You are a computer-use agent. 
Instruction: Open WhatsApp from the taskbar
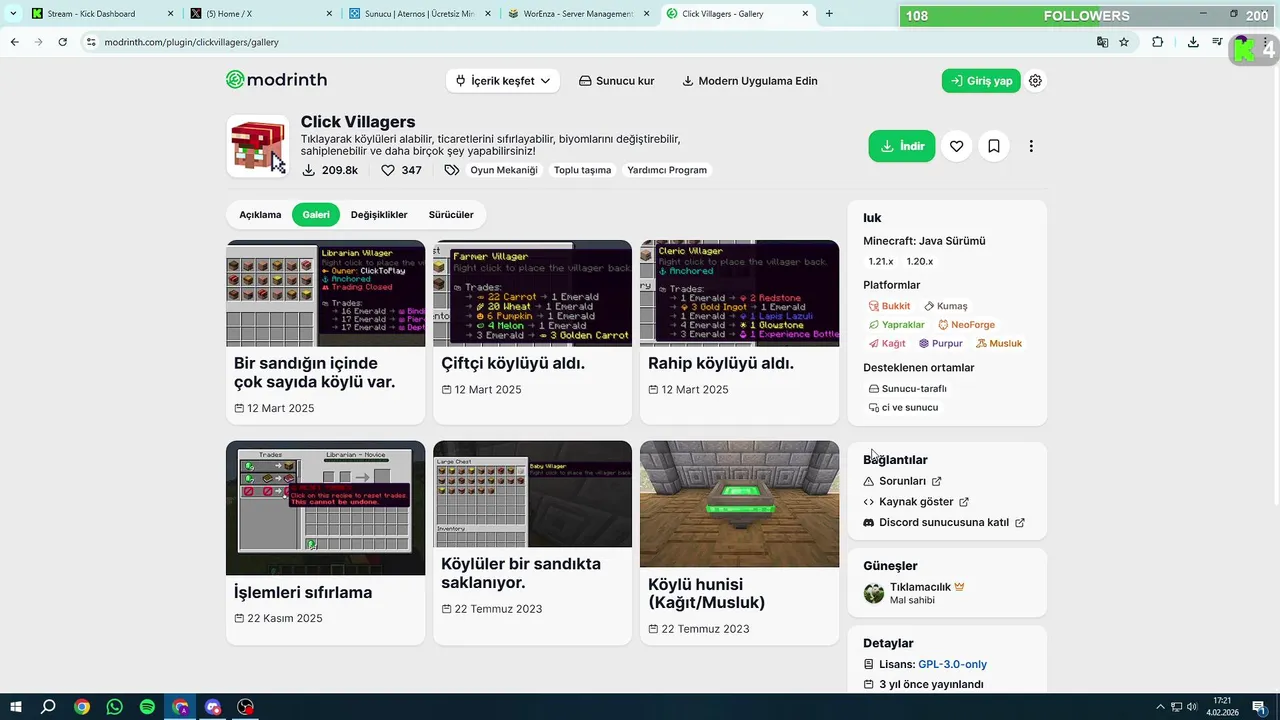115,707
